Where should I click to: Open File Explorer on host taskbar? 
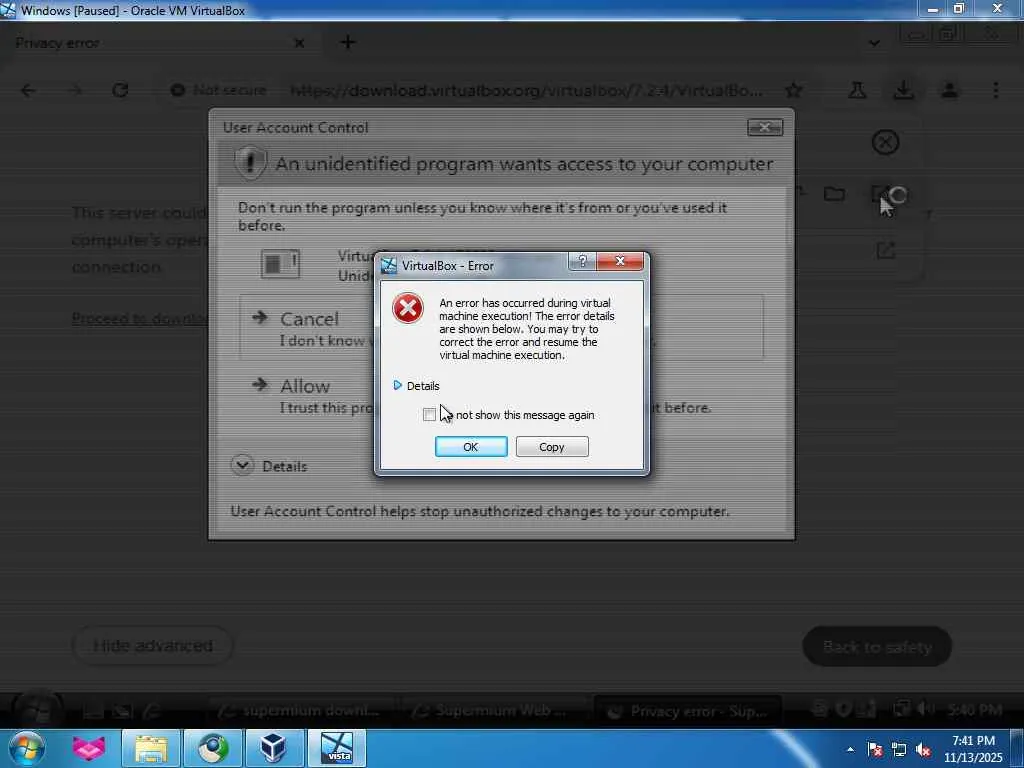pyautogui.click(x=151, y=748)
